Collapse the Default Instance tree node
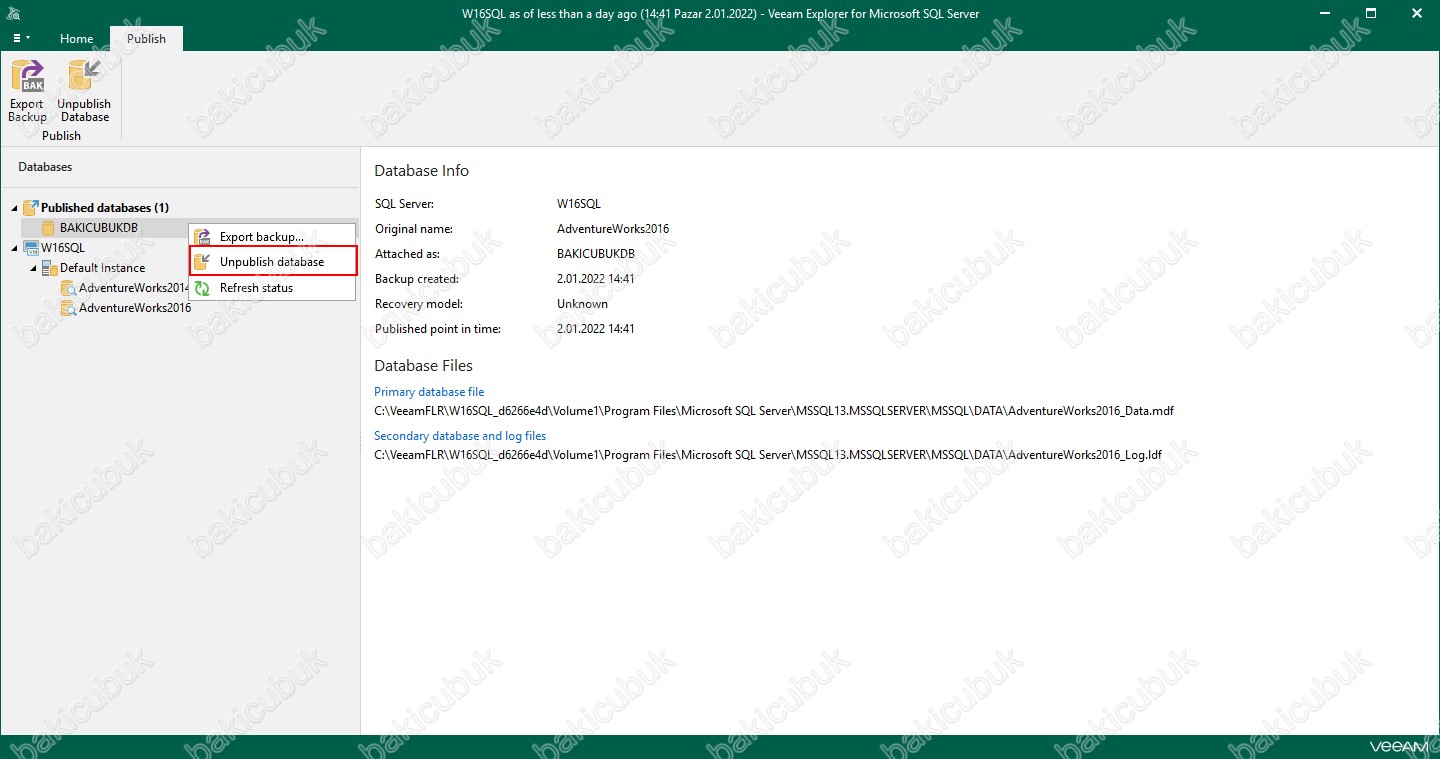The width and height of the screenshot is (1440, 759). [33, 268]
